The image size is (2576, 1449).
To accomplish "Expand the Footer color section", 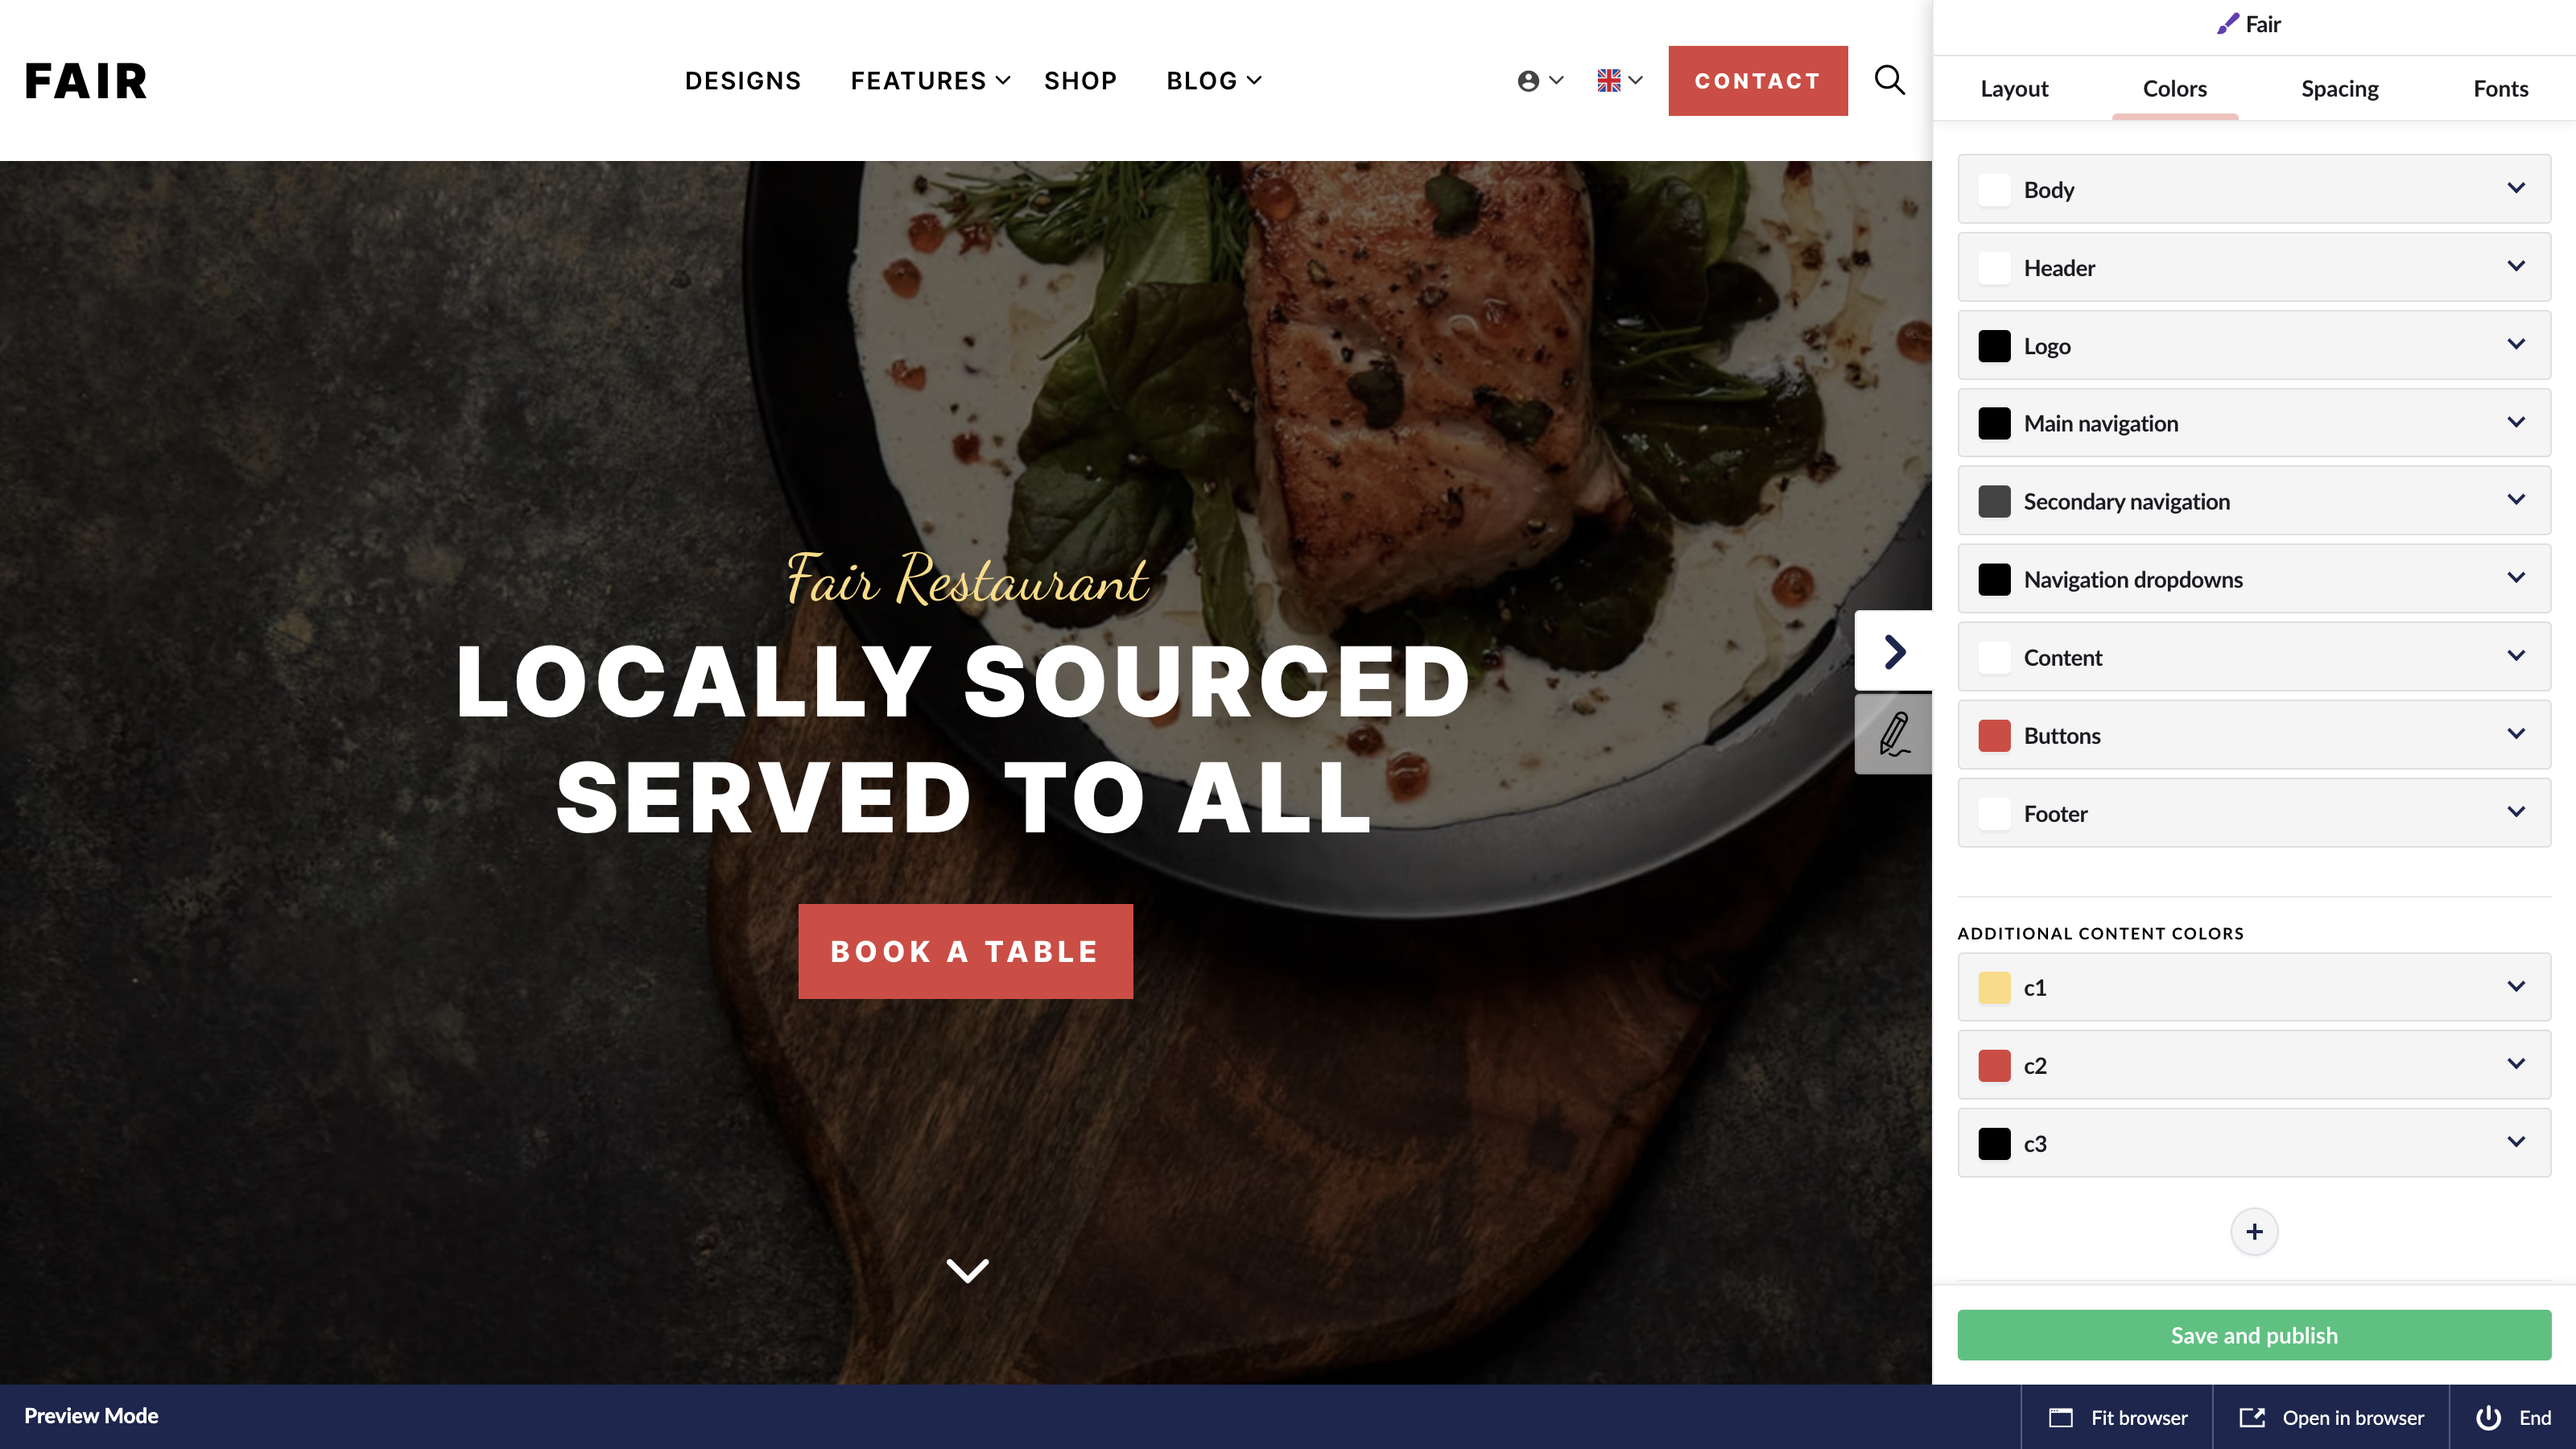I will click(x=2254, y=813).
